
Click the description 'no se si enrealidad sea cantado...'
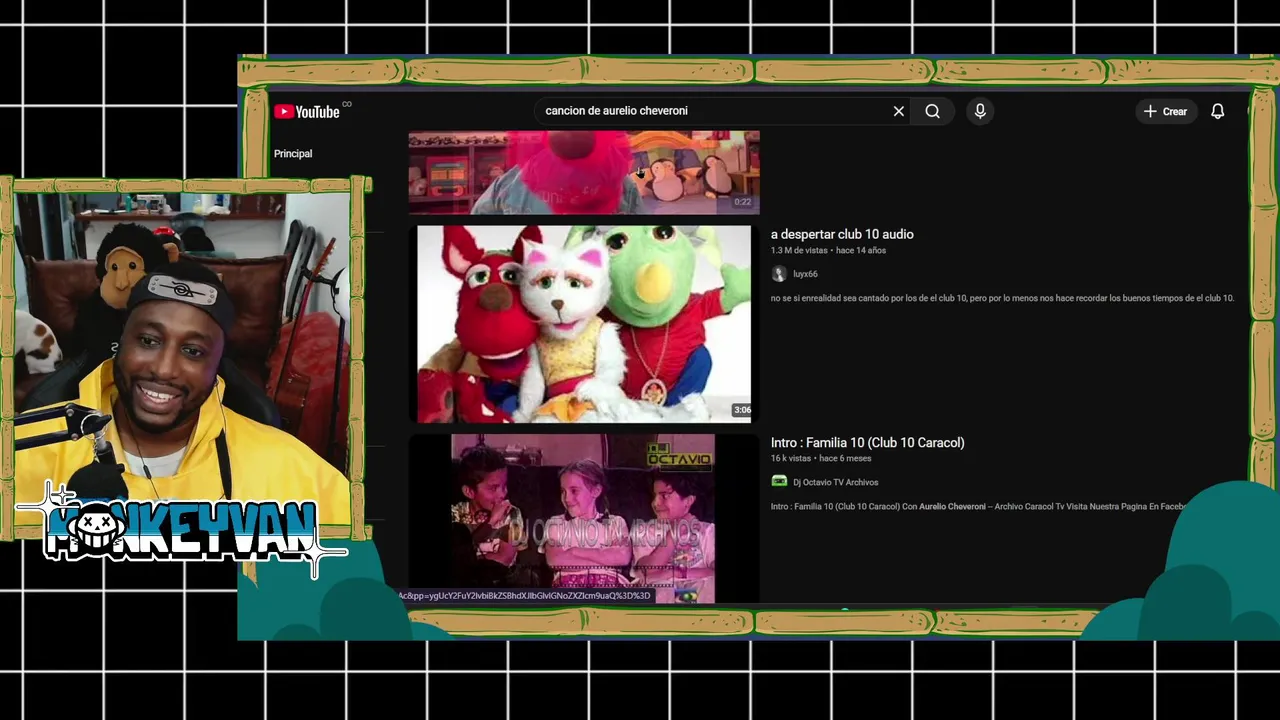(x=1002, y=298)
